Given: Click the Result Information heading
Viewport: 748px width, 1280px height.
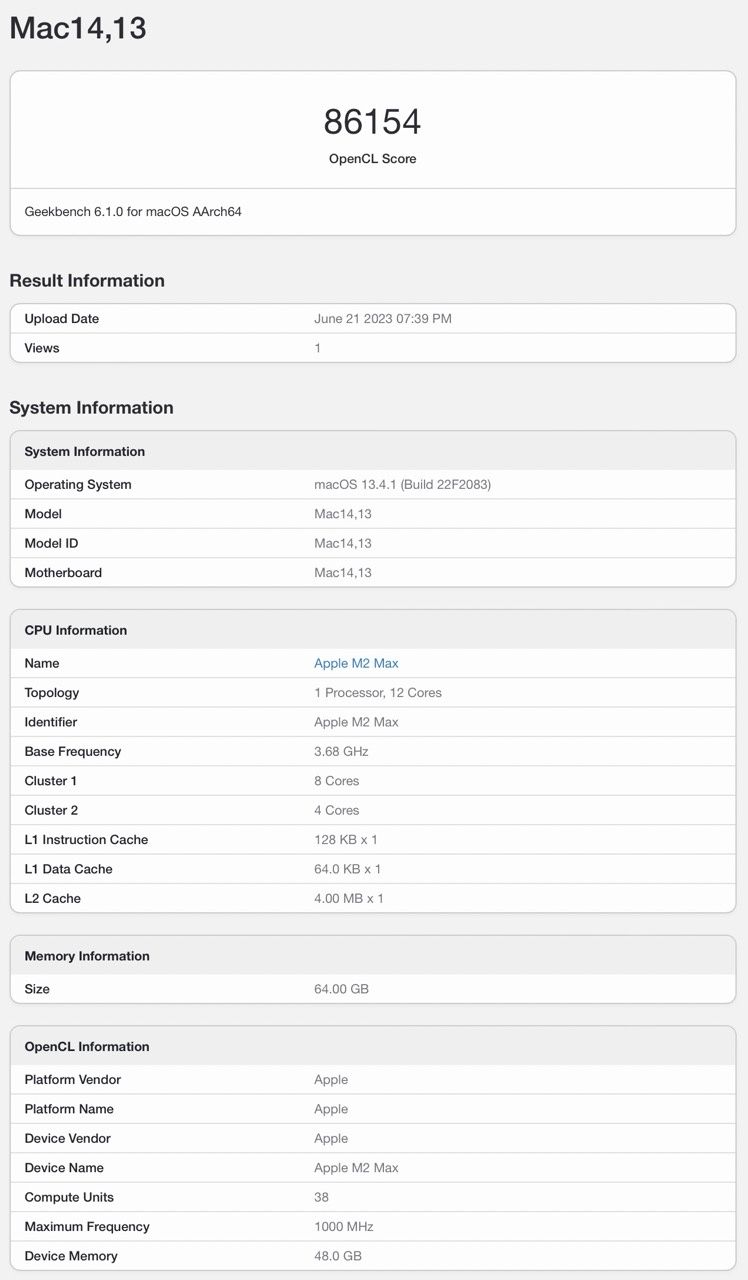Looking at the screenshot, I should point(87,281).
